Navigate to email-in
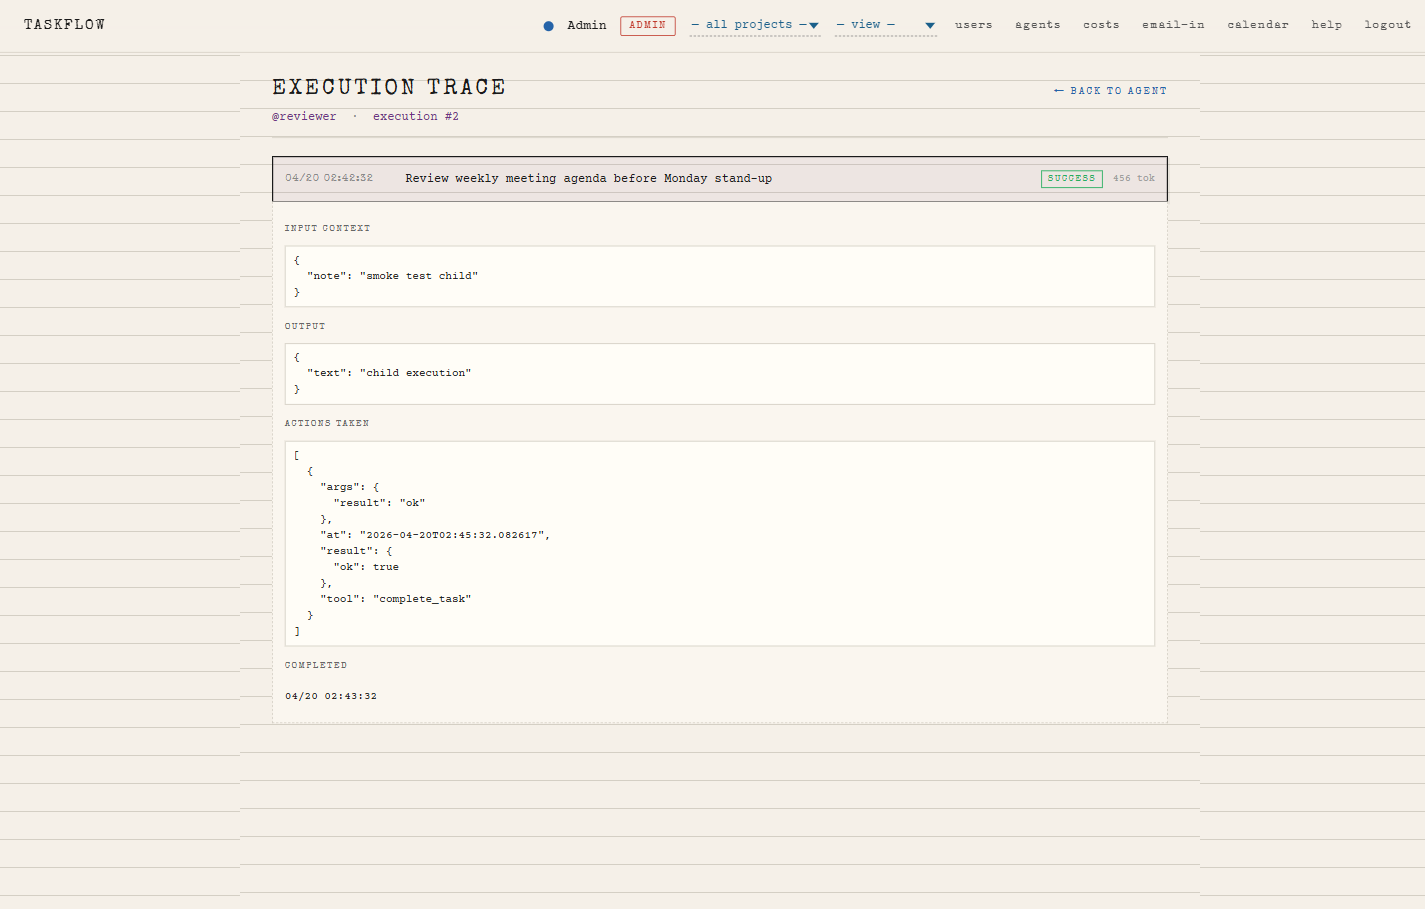Image resolution: width=1425 pixels, height=909 pixels. [1173, 25]
